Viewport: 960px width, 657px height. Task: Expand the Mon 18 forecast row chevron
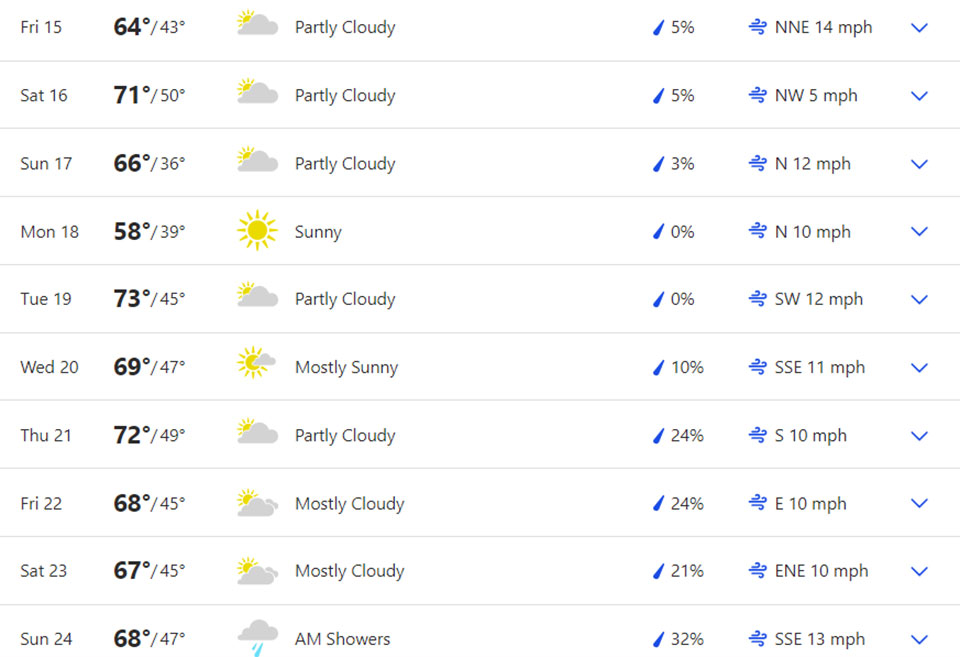pyautogui.click(x=920, y=232)
